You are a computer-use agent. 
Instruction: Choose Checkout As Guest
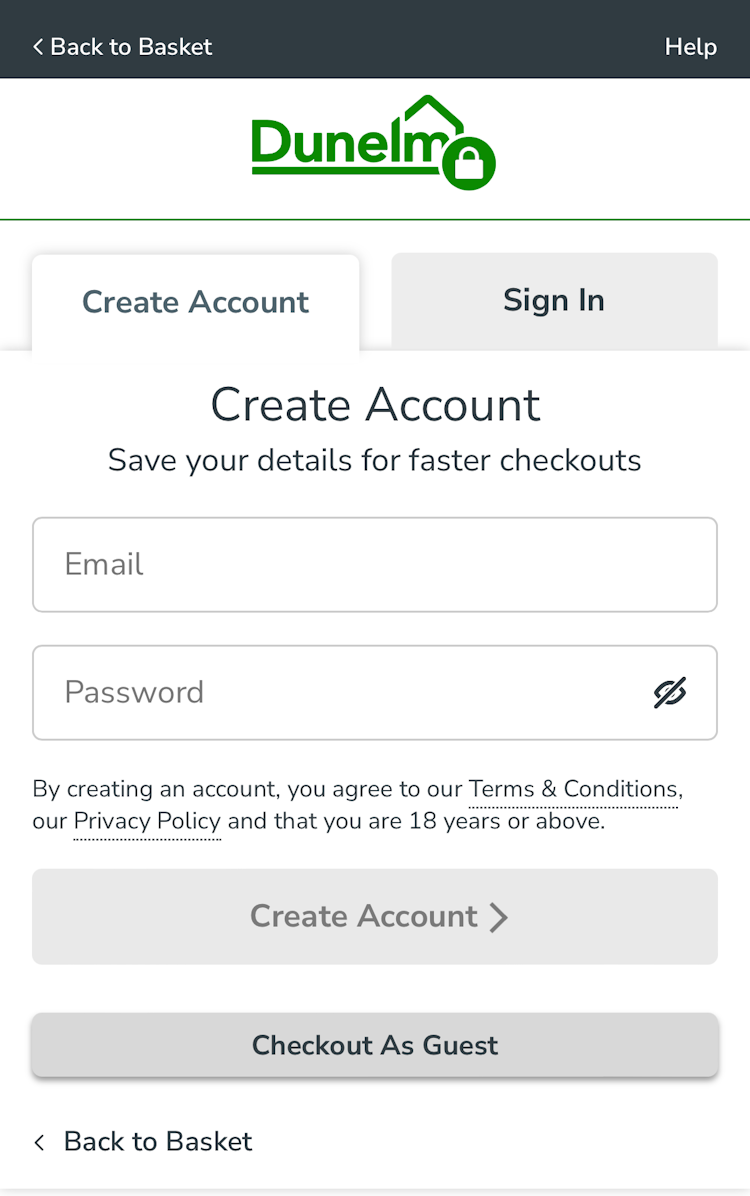[x=375, y=1045]
